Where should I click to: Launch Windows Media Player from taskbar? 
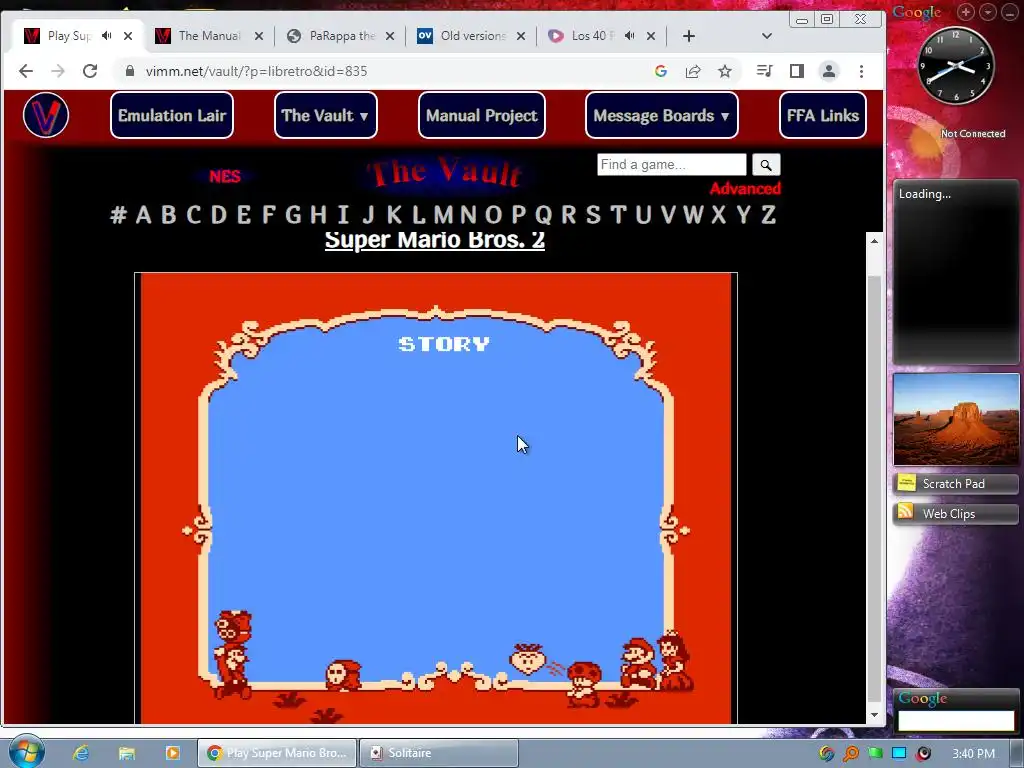coord(172,753)
